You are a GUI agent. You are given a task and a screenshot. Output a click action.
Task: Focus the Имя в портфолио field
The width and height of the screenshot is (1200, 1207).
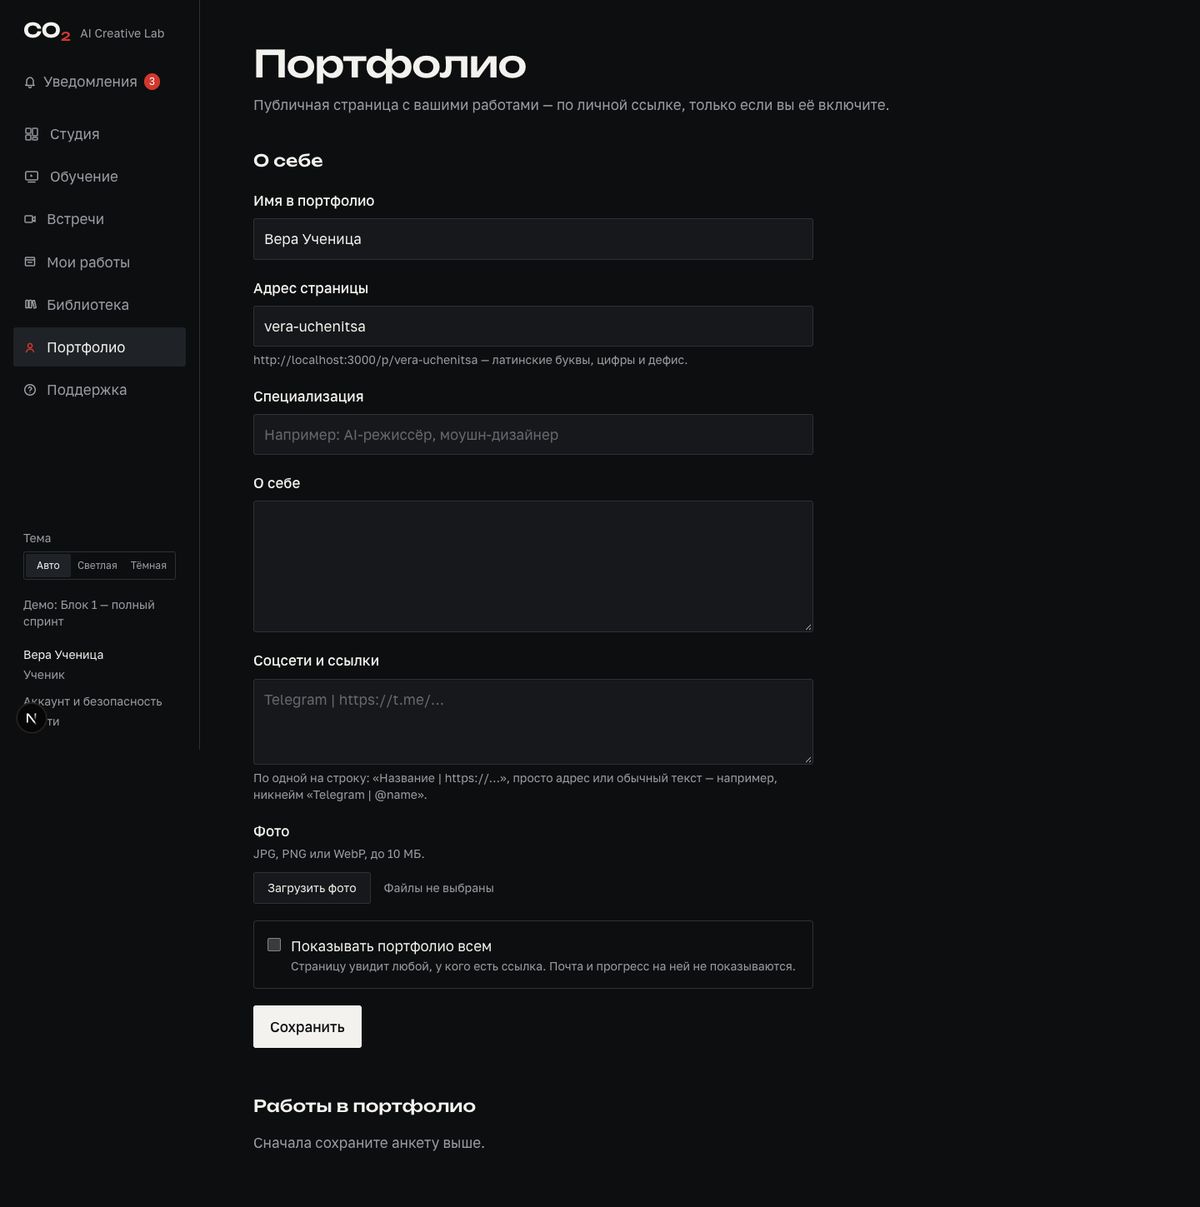(533, 239)
